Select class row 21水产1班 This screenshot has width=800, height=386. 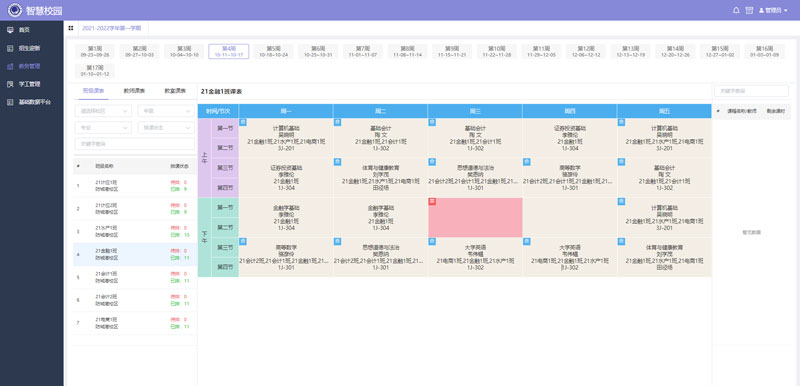pos(135,231)
